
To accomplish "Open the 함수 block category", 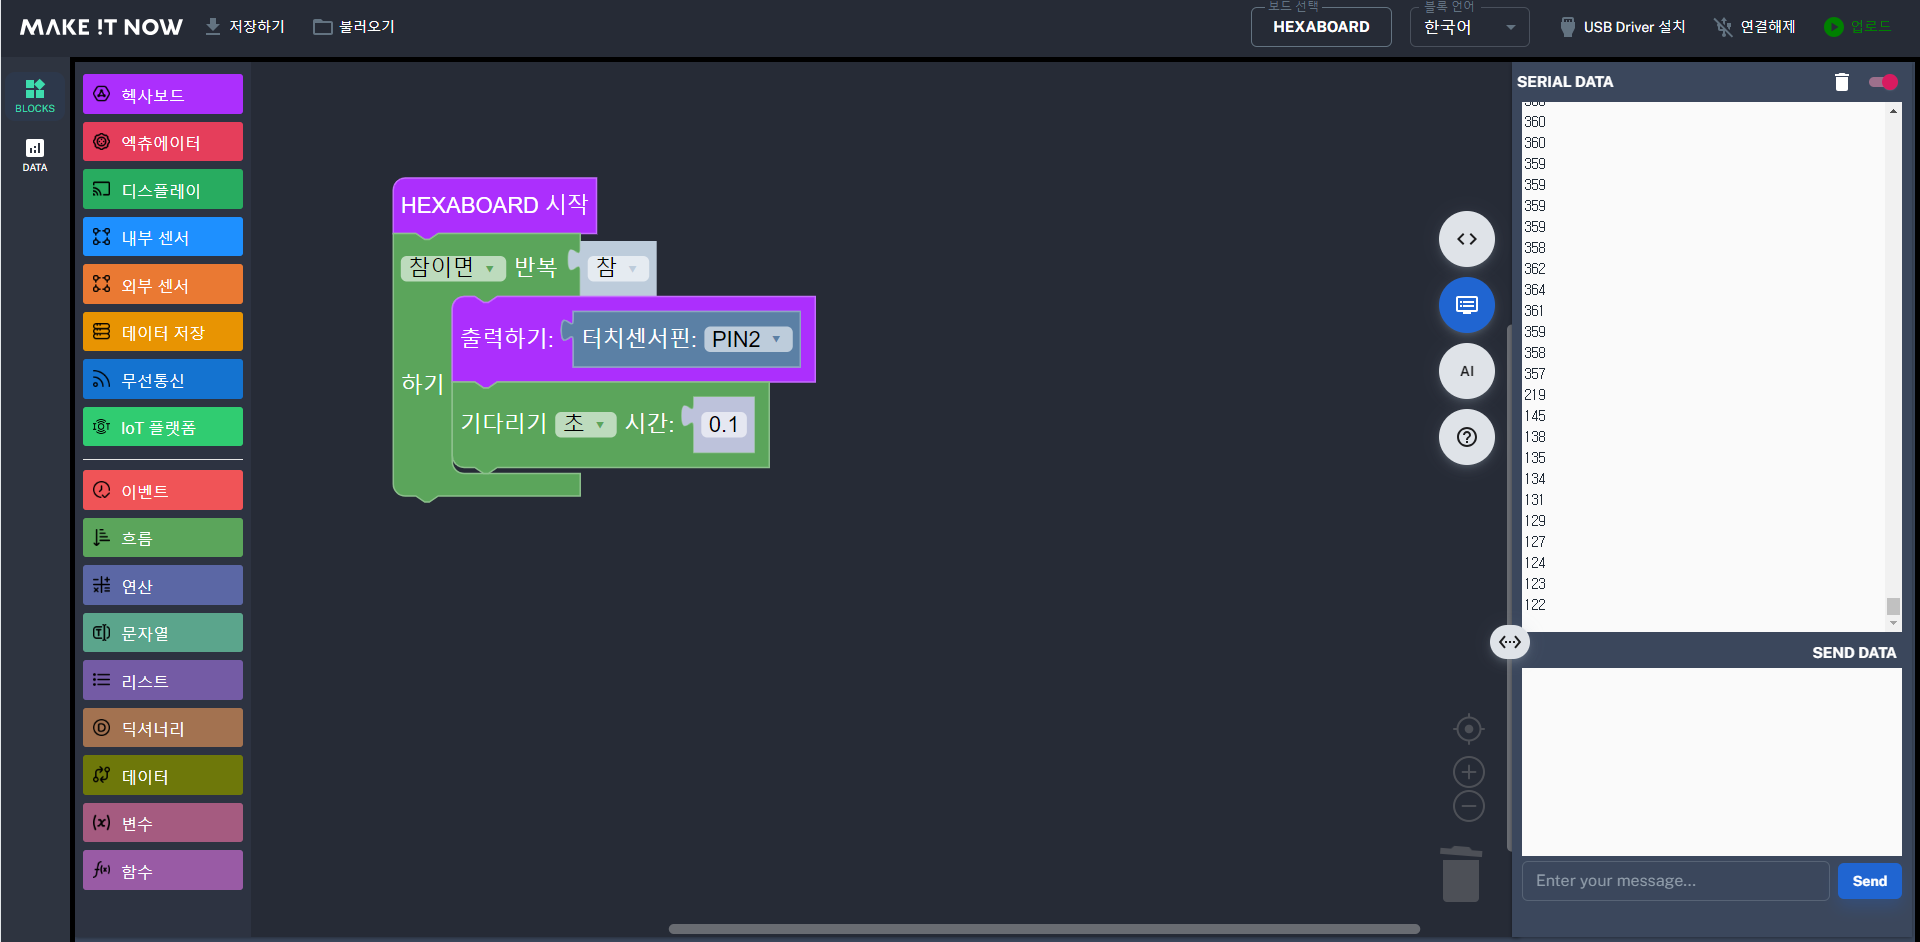I will pos(163,871).
